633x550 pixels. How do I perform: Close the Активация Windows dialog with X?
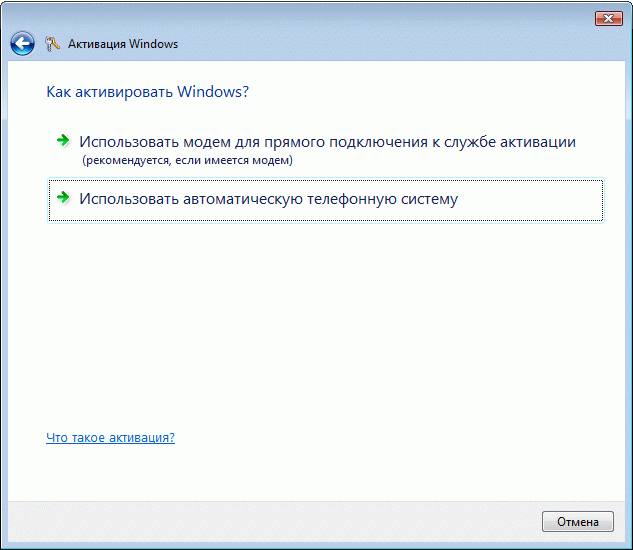(x=608, y=18)
